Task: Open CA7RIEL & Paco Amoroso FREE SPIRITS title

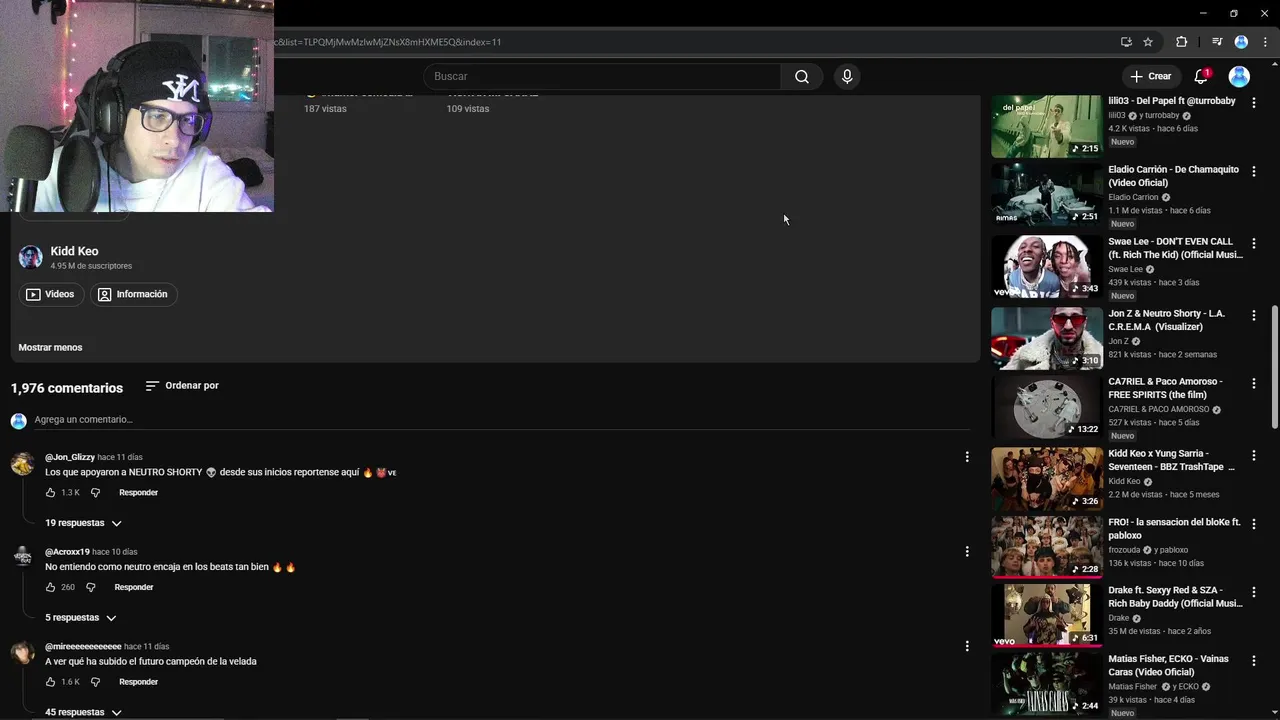Action: pos(1165,388)
